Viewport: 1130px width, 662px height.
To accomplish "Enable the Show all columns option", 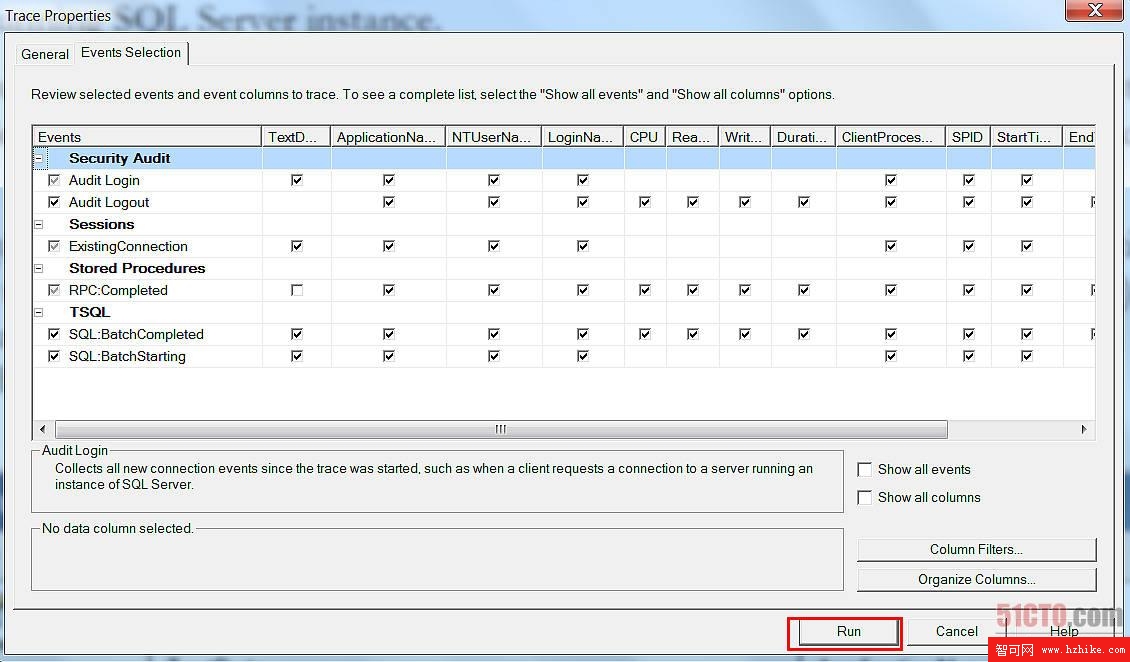I will coord(865,498).
